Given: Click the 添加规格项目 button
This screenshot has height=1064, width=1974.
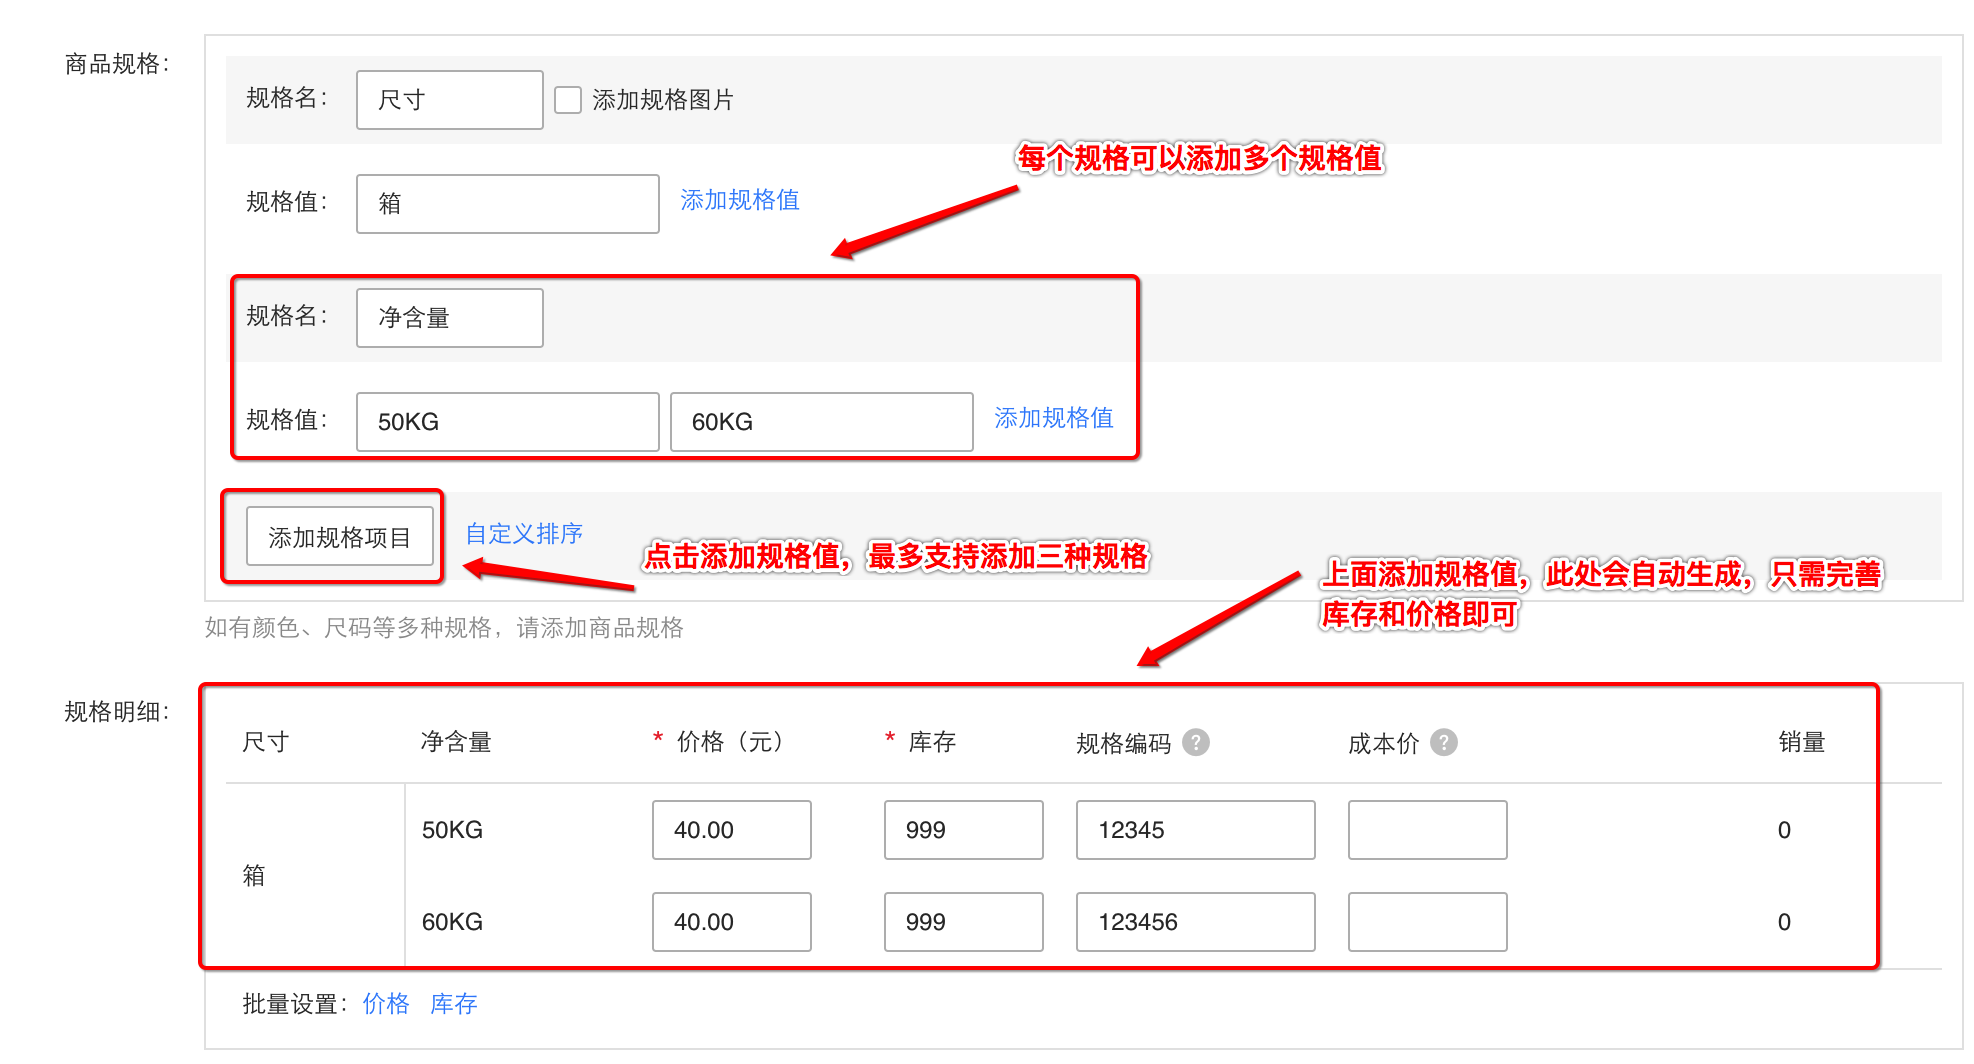Looking at the screenshot, I should [x=339, y=536].
